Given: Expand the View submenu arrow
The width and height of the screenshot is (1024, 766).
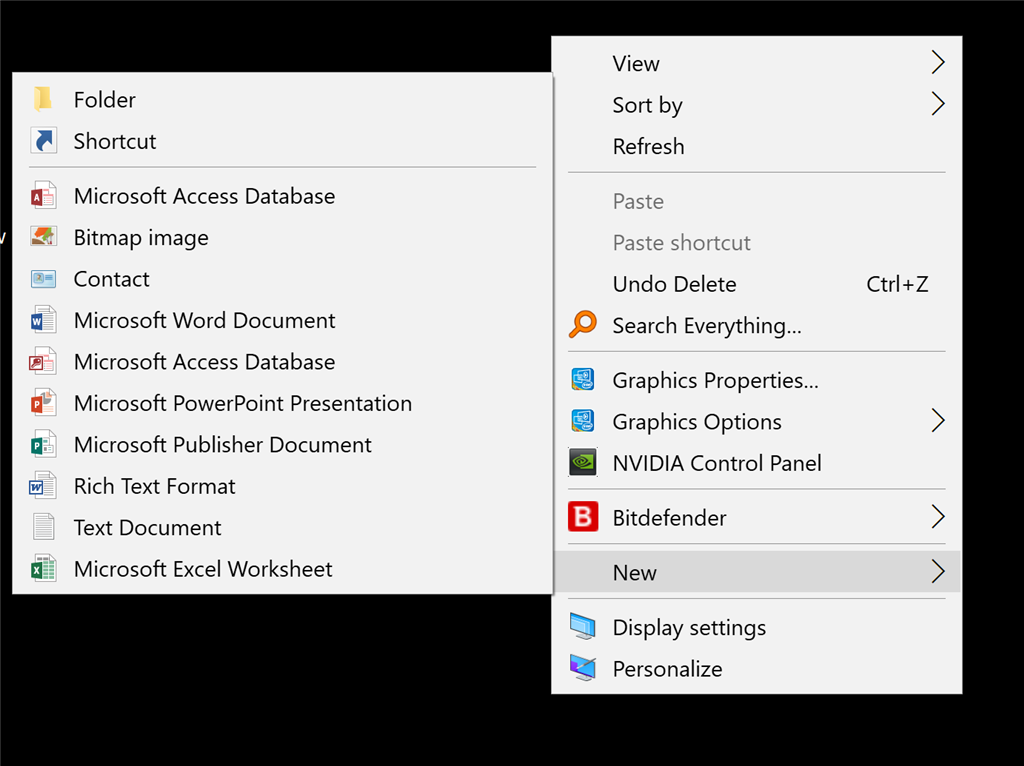Looking at the screenshot, I should [x=937, y=63].
